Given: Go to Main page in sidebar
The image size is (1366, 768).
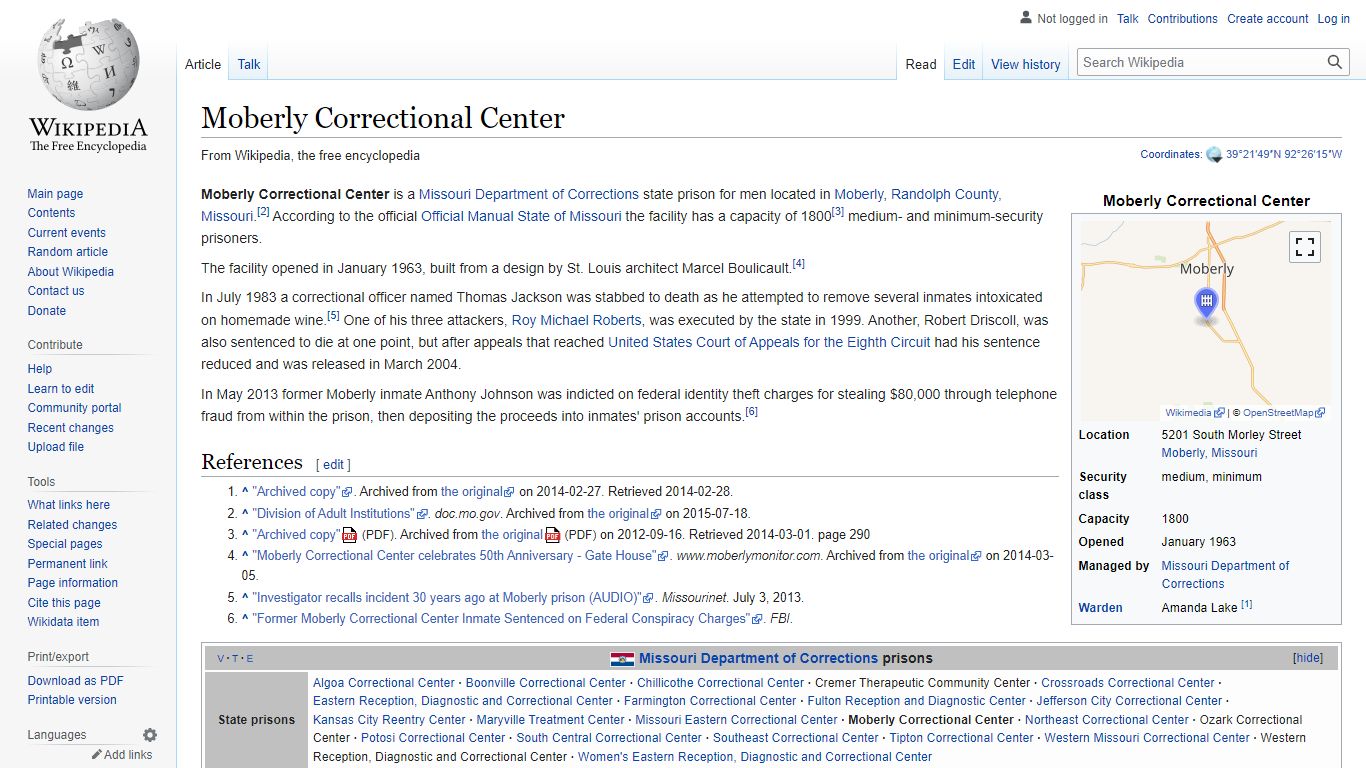Looking at the screenshot, I should pos(55,194).
